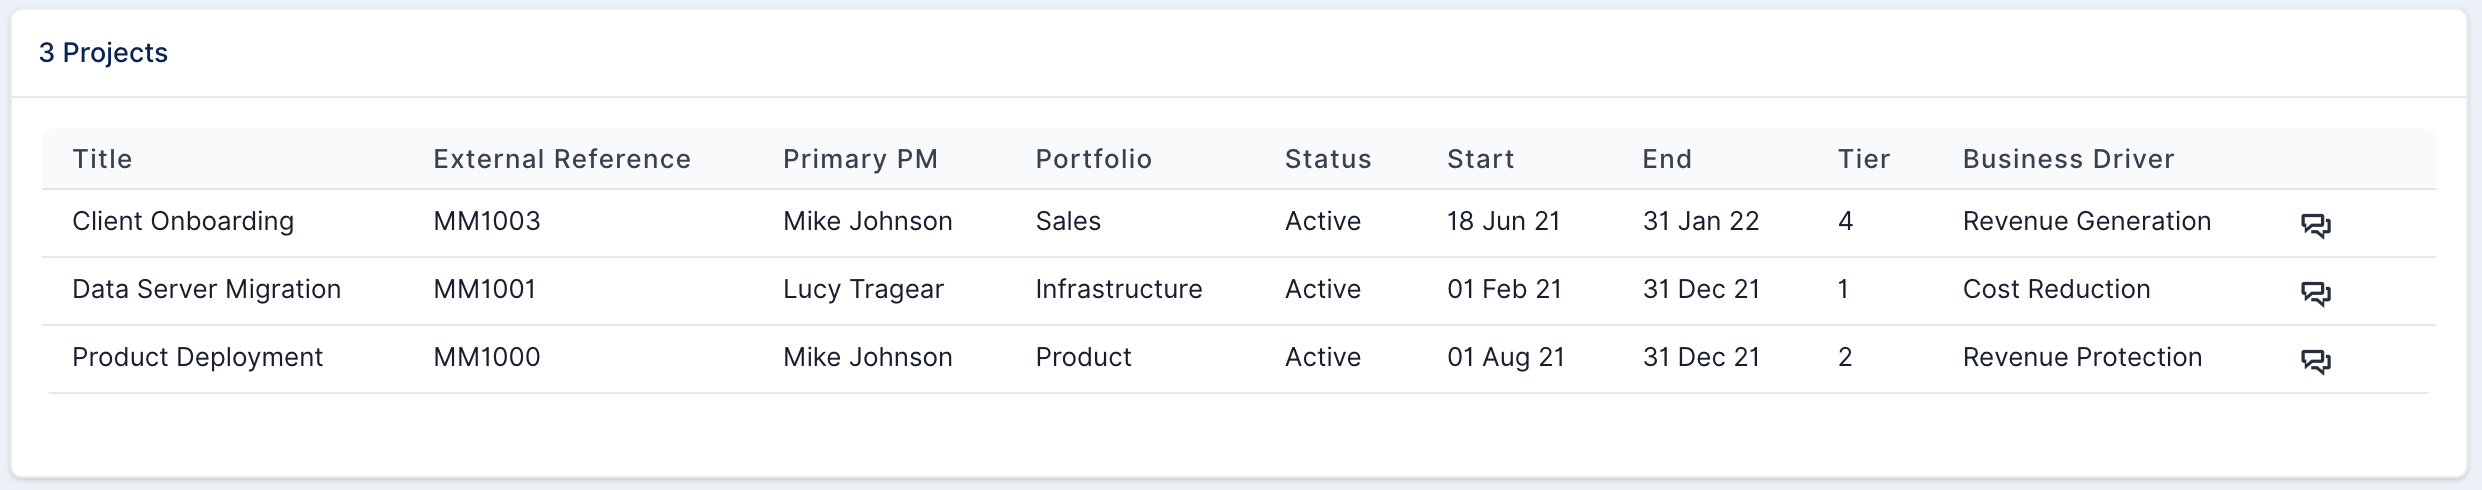Viewport: 2482px width, 490px height.
Task: Open comments for Client Onboarding project
Action: tap(2315, 225)
